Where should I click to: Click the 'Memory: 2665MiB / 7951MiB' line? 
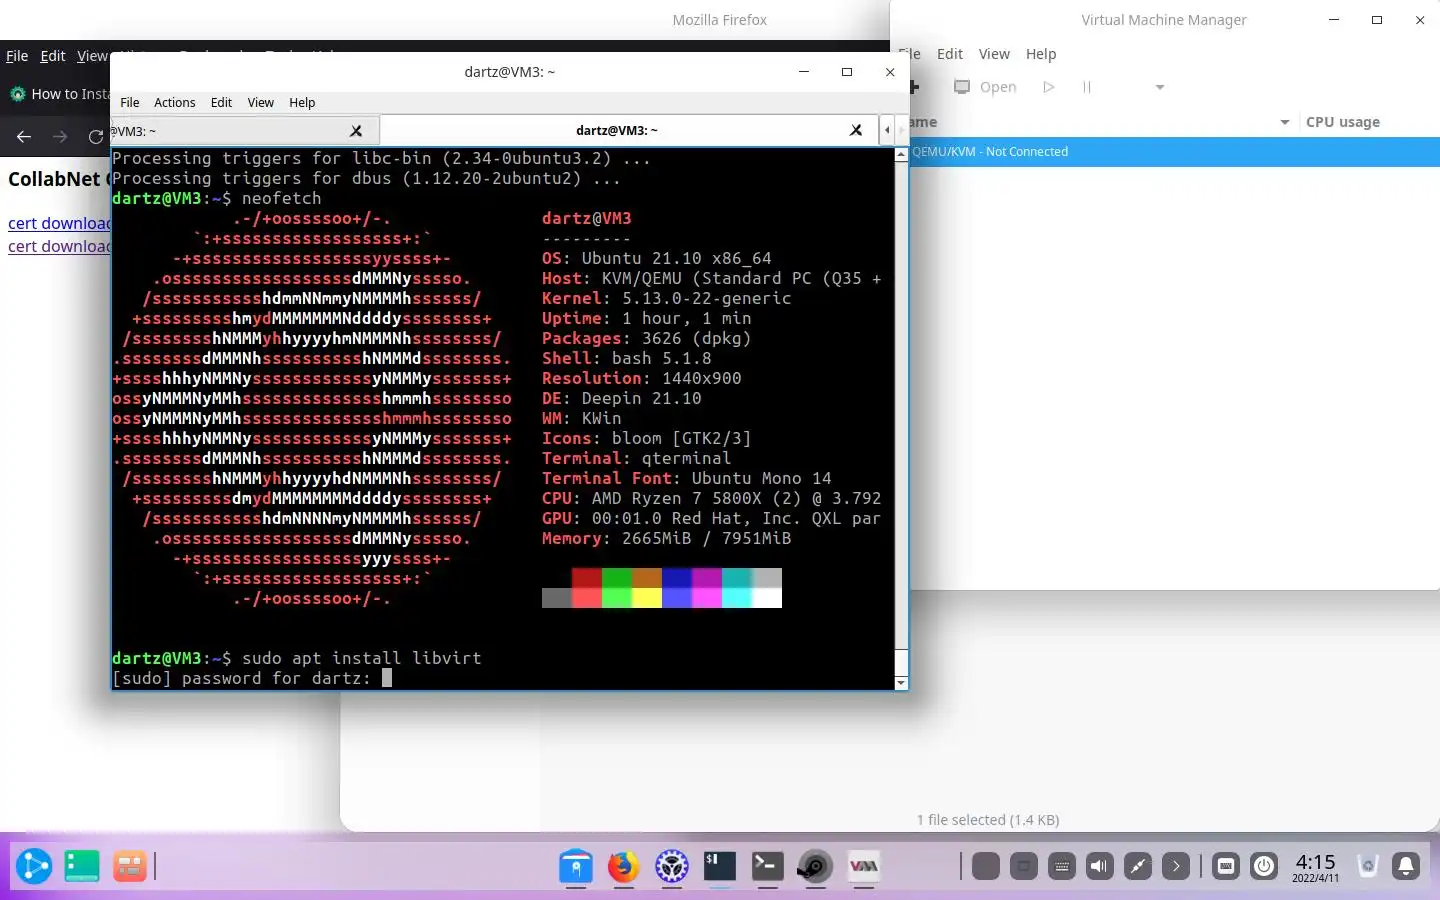click(666, 538)
